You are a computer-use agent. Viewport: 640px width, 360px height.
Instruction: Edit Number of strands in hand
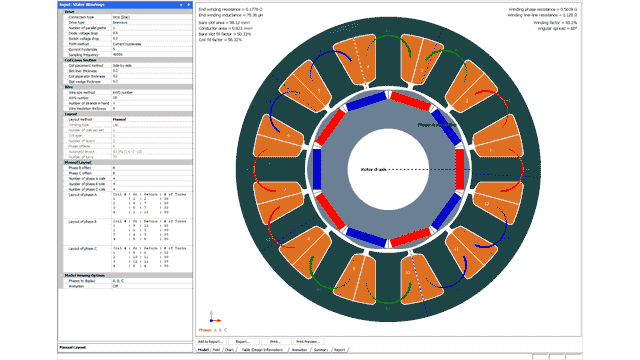pyautogui.click(x=151, y=103)
